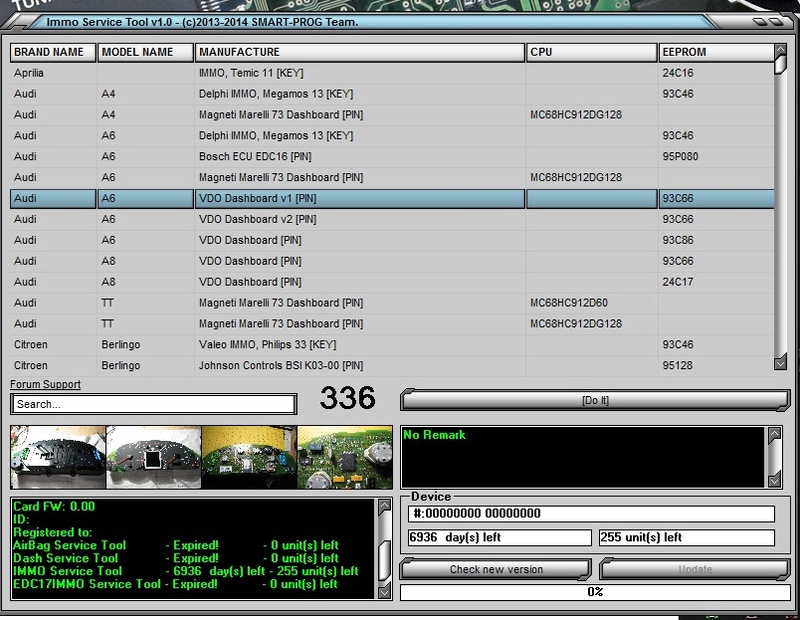Click the BRAND NAME column header
Screen dimensions: 800x620
[53, 52]
